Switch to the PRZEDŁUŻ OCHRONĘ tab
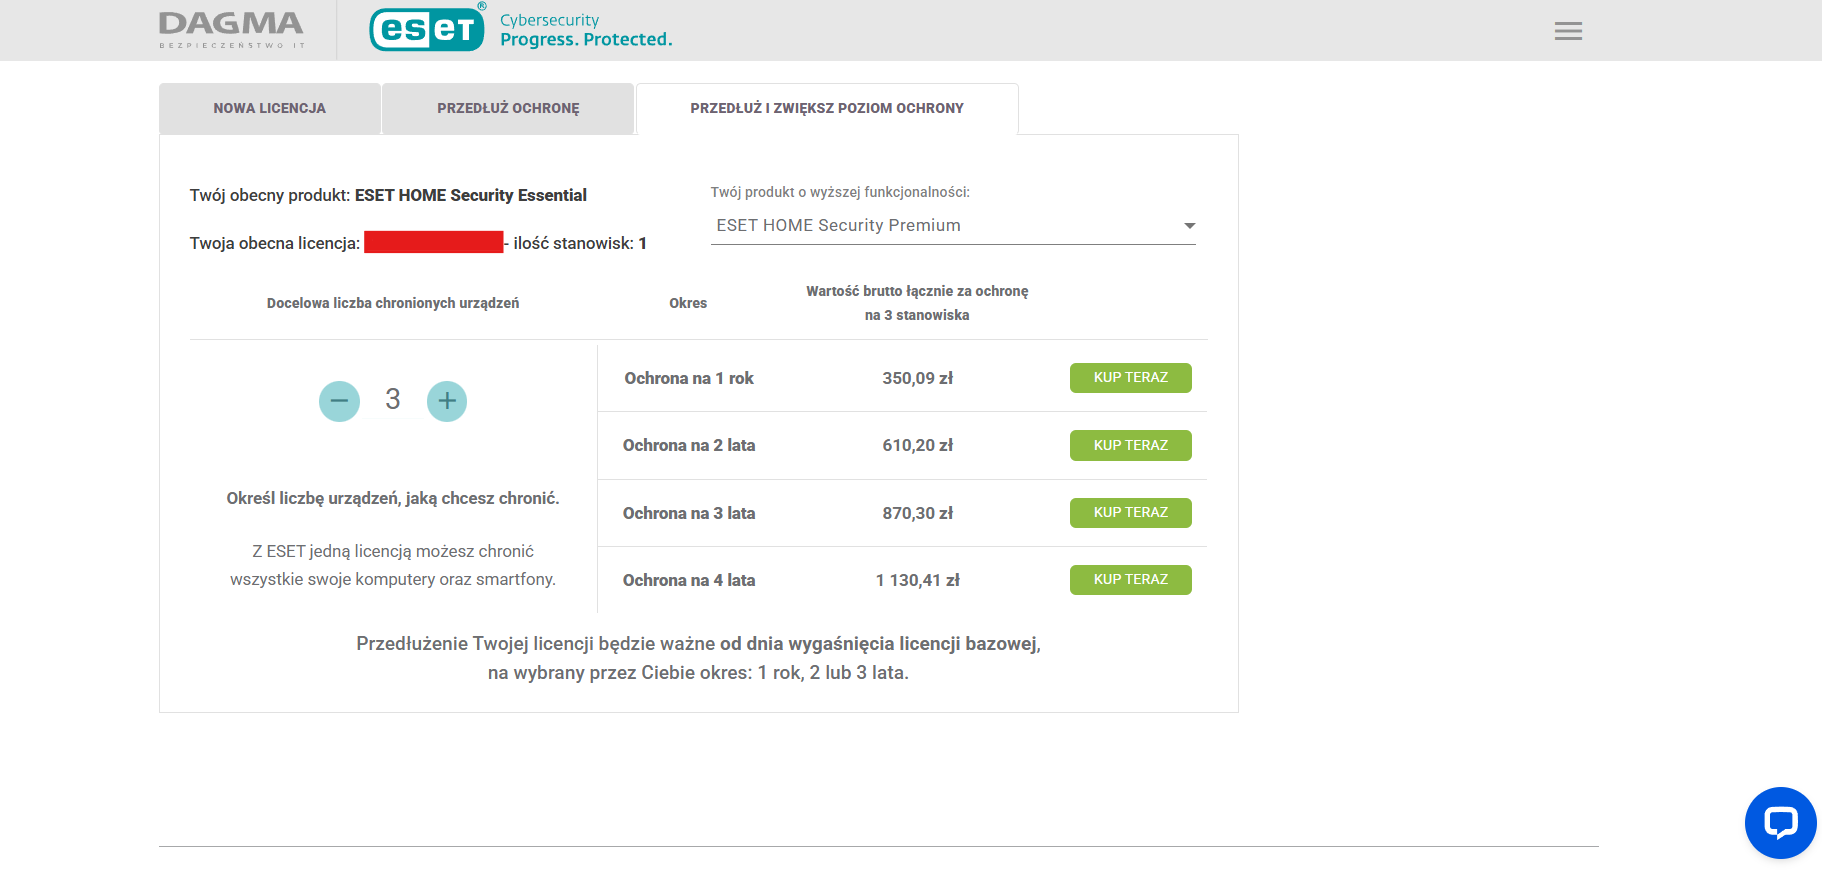 508,108
